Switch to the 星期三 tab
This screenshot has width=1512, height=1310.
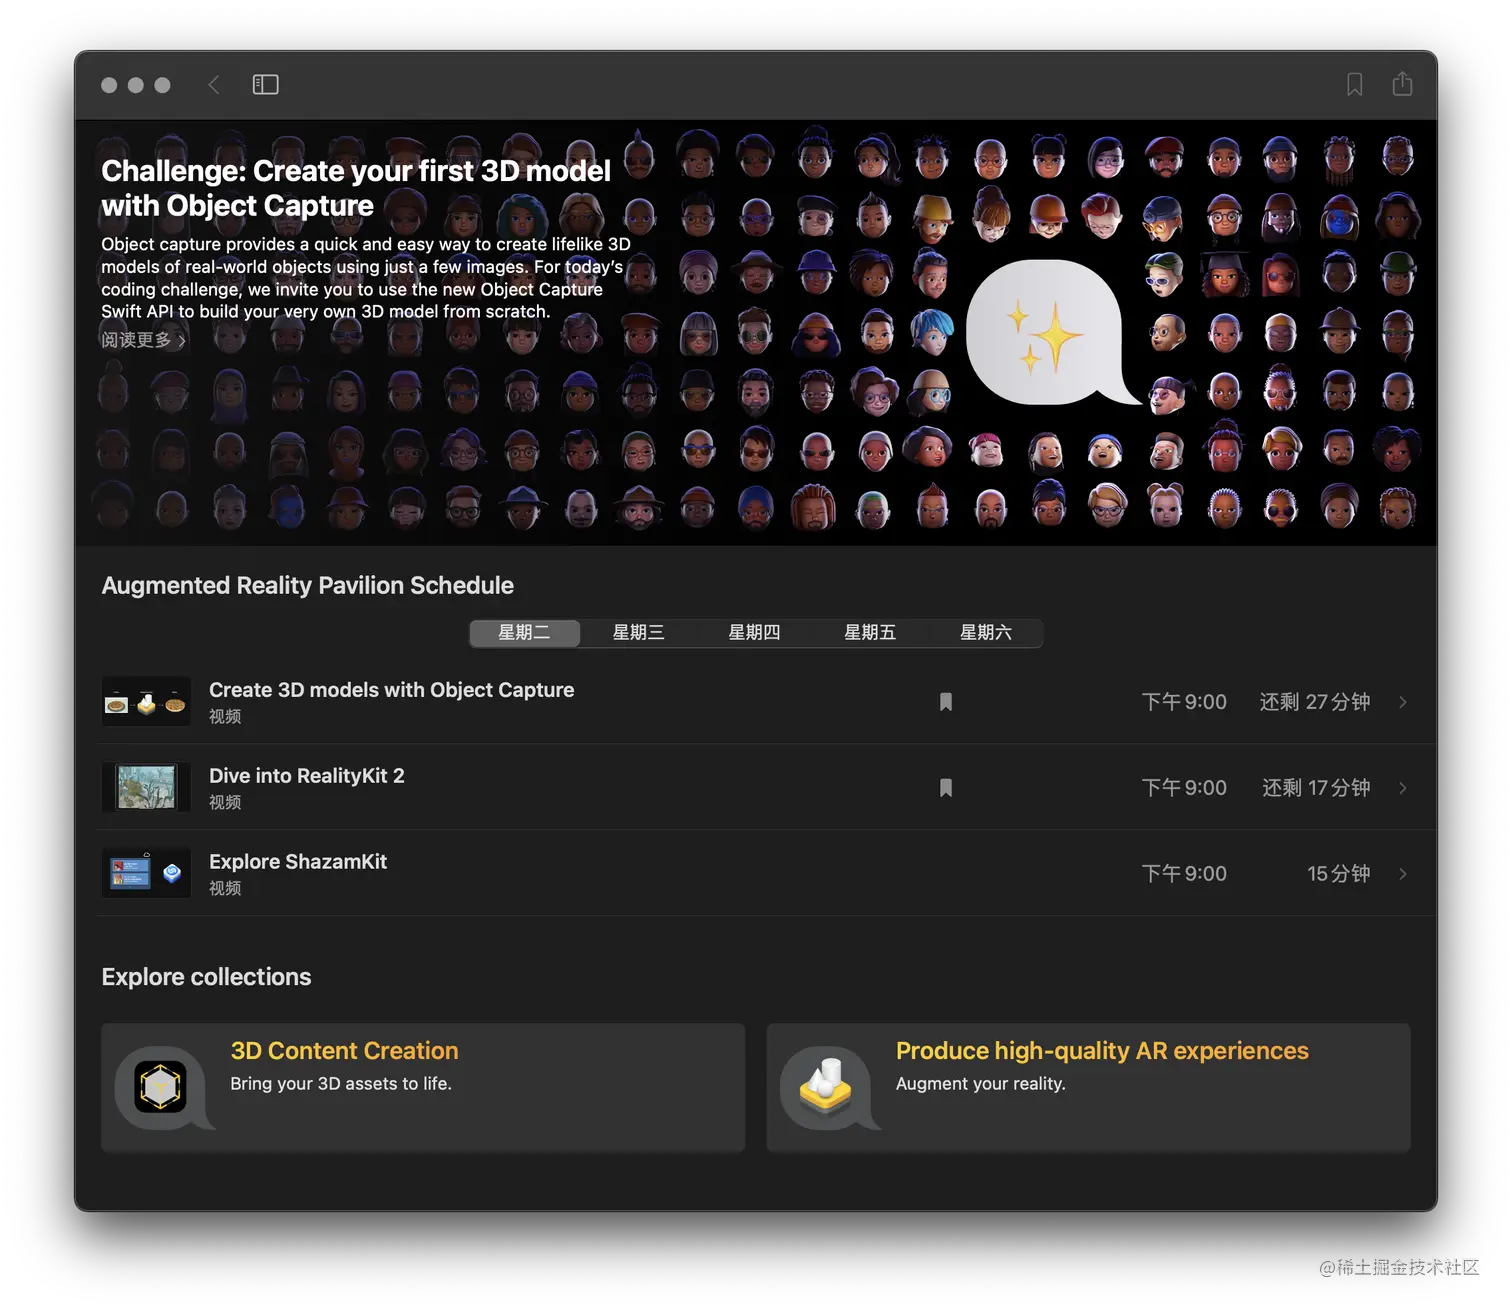[638, 633]
